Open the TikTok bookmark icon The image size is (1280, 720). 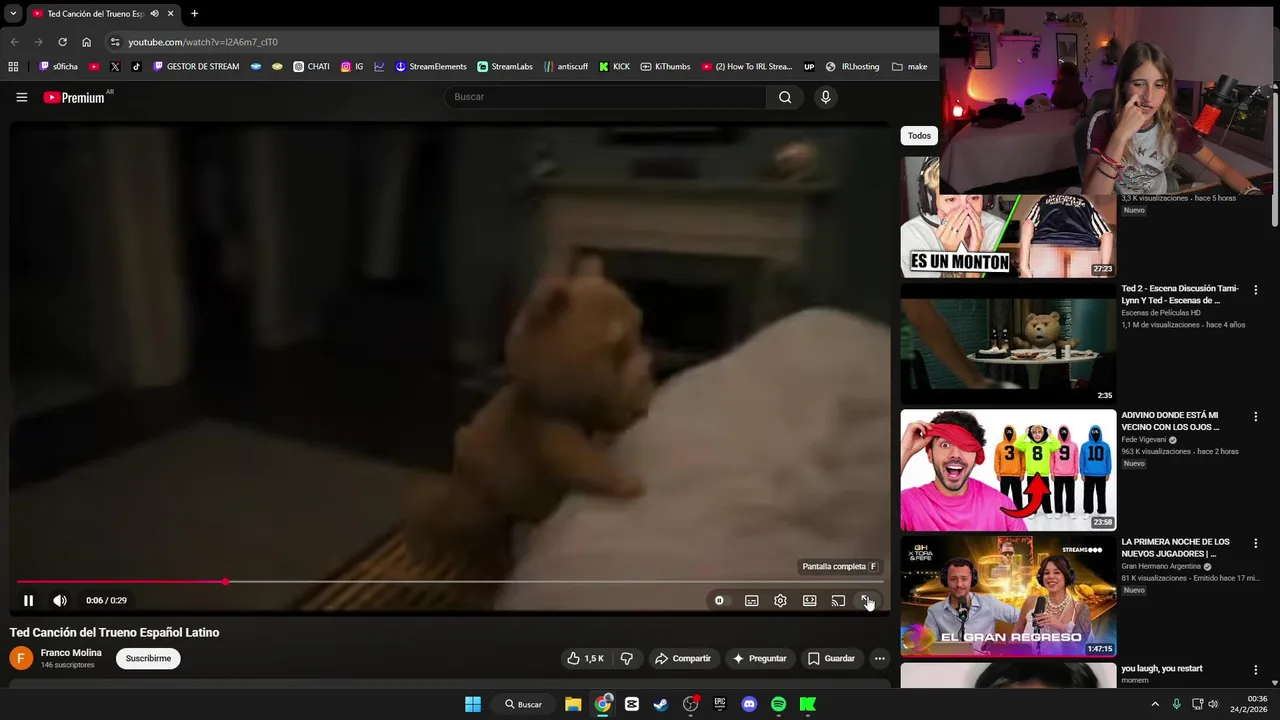click(137, 67)
